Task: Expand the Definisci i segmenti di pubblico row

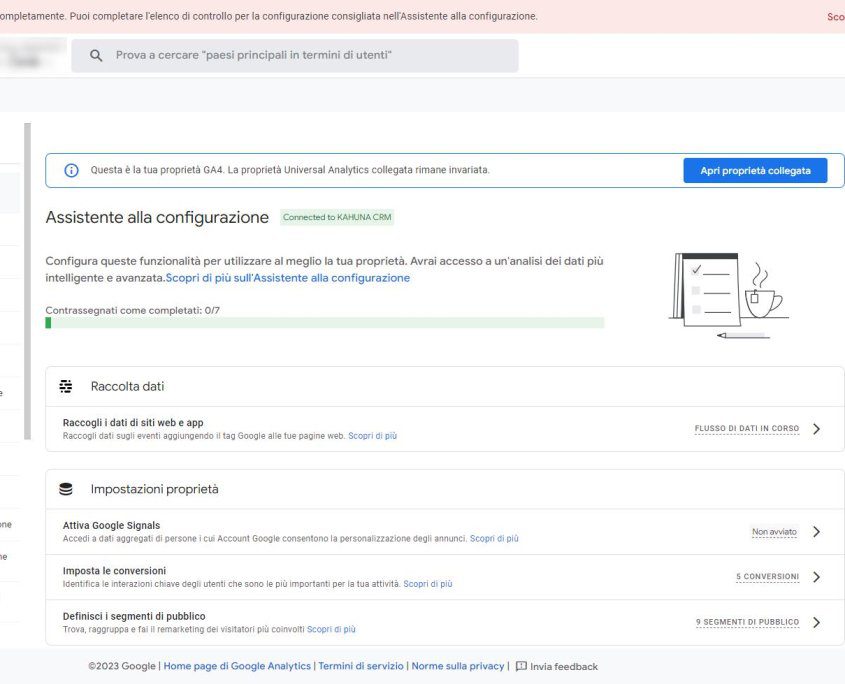Action: pos(817,621)
